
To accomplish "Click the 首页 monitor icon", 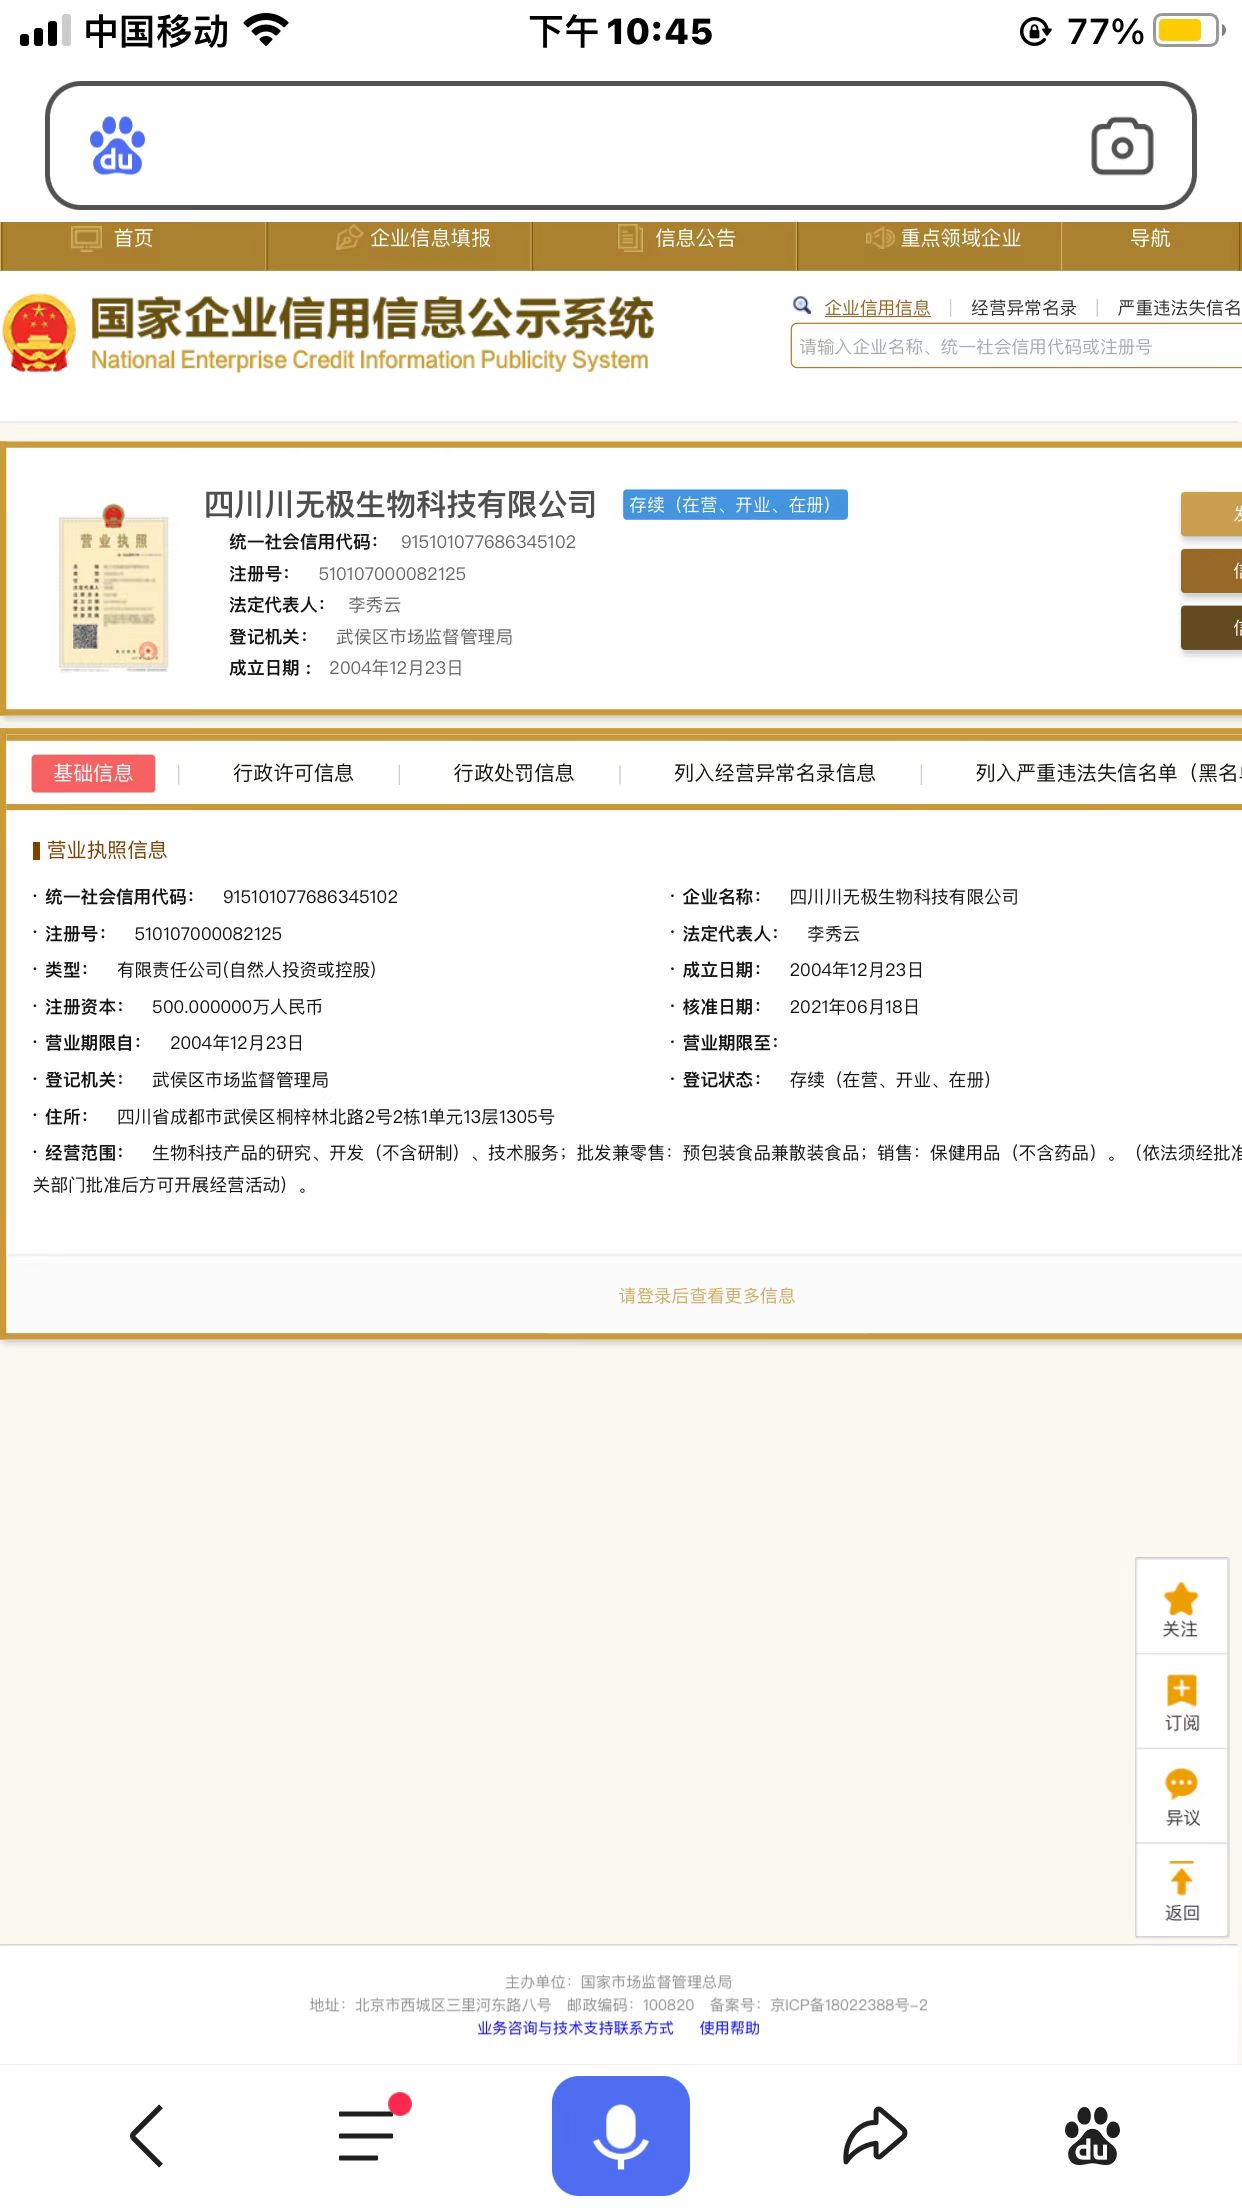I will coord(86,238).
